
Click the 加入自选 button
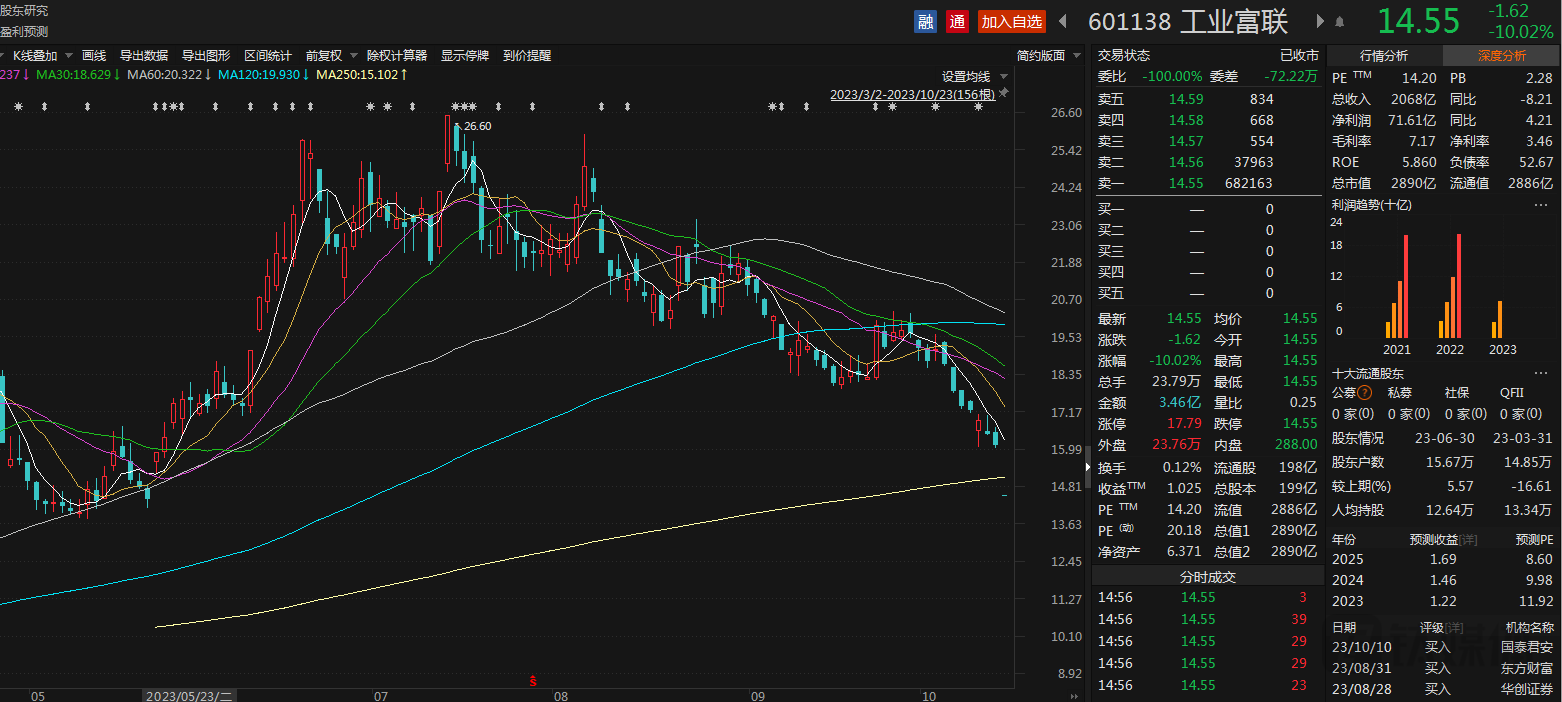(x=1011, y=21)
